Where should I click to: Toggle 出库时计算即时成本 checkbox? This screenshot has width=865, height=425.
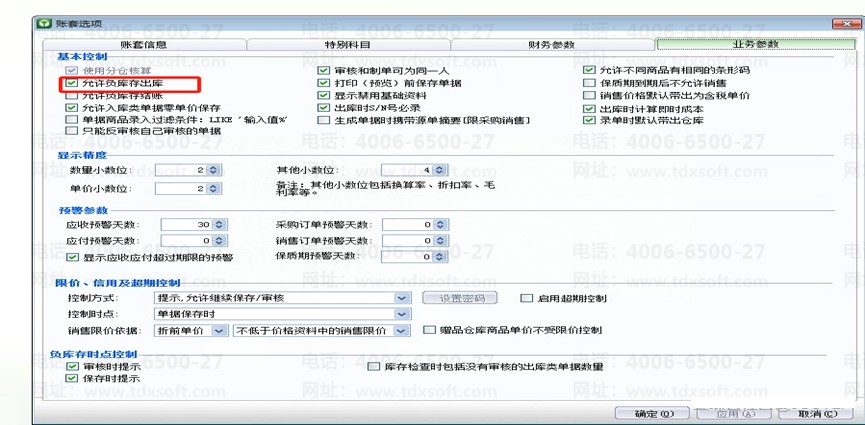pyautogui.click(x=590, y=108)
